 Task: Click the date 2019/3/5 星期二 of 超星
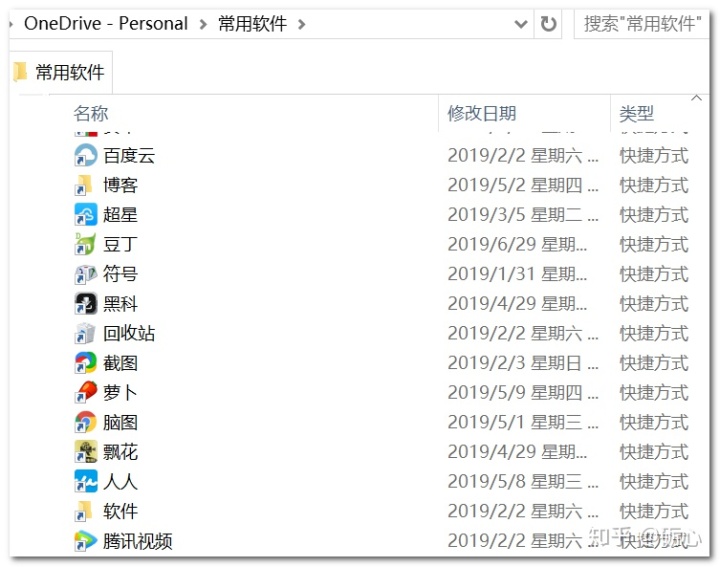tap(523, 214)
